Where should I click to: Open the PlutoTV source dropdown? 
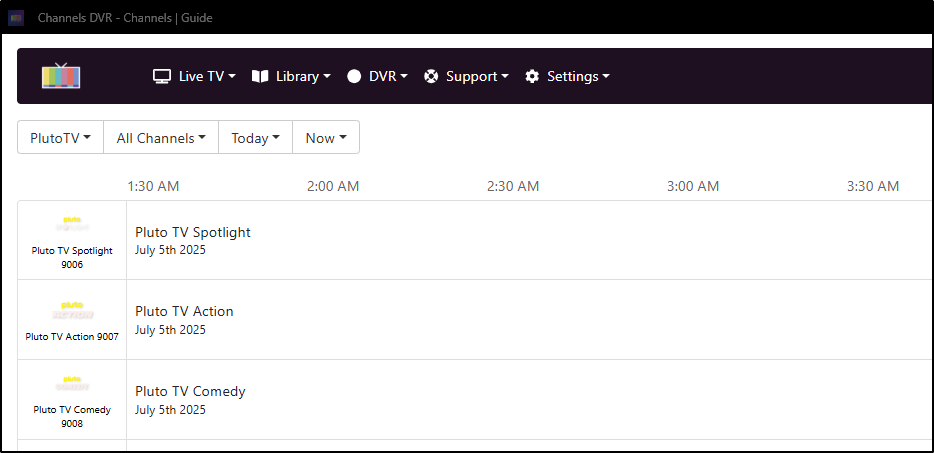61,138
